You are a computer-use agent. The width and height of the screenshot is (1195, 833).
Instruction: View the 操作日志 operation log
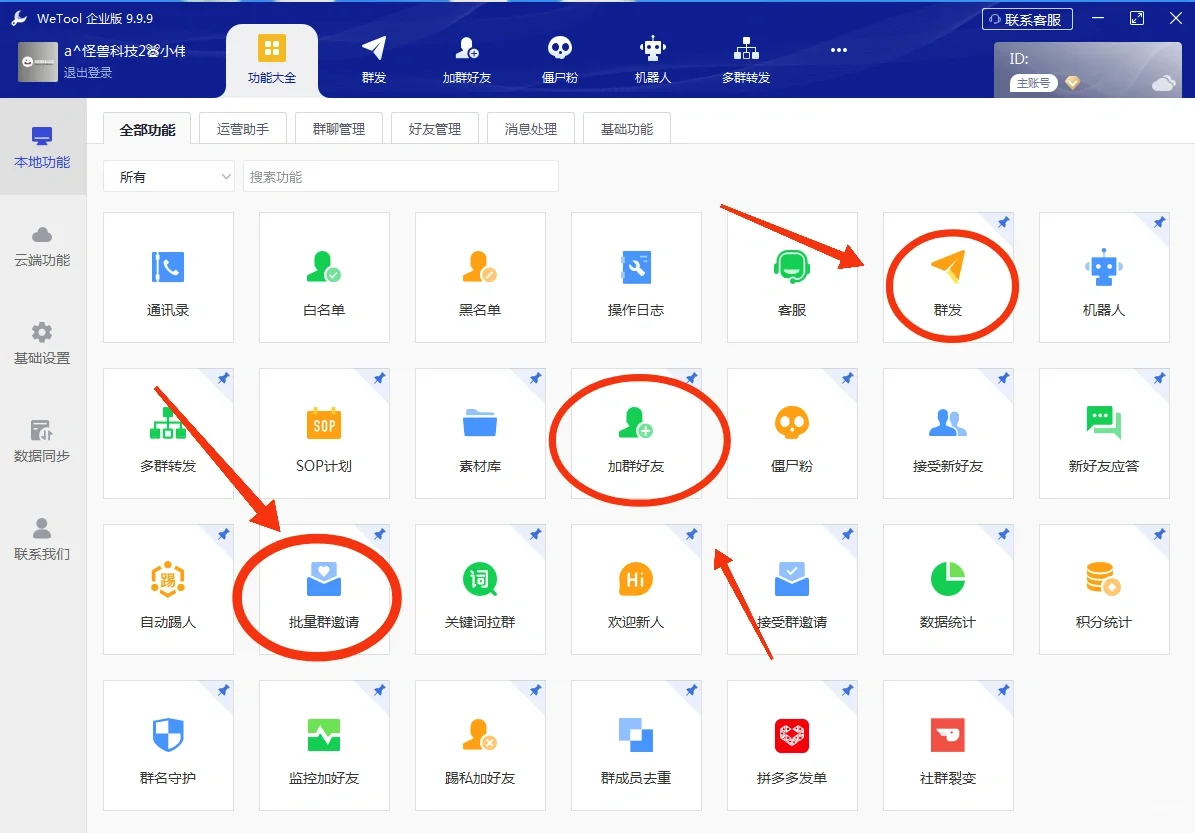coord(636,277)
